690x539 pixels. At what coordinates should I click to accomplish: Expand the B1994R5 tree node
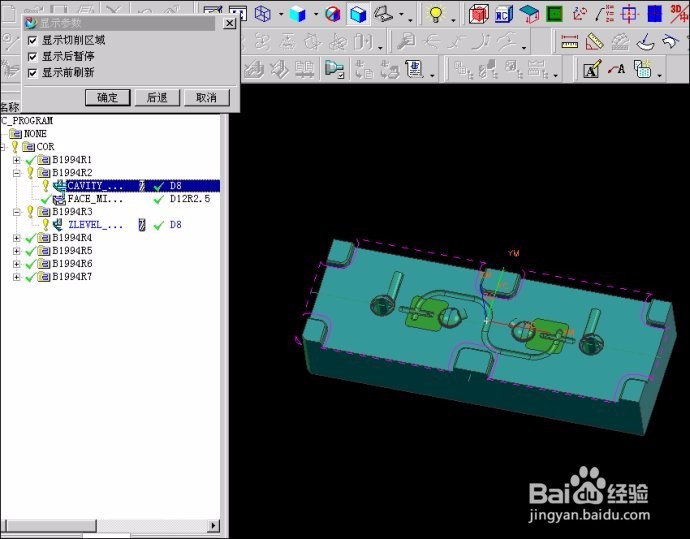17,251
